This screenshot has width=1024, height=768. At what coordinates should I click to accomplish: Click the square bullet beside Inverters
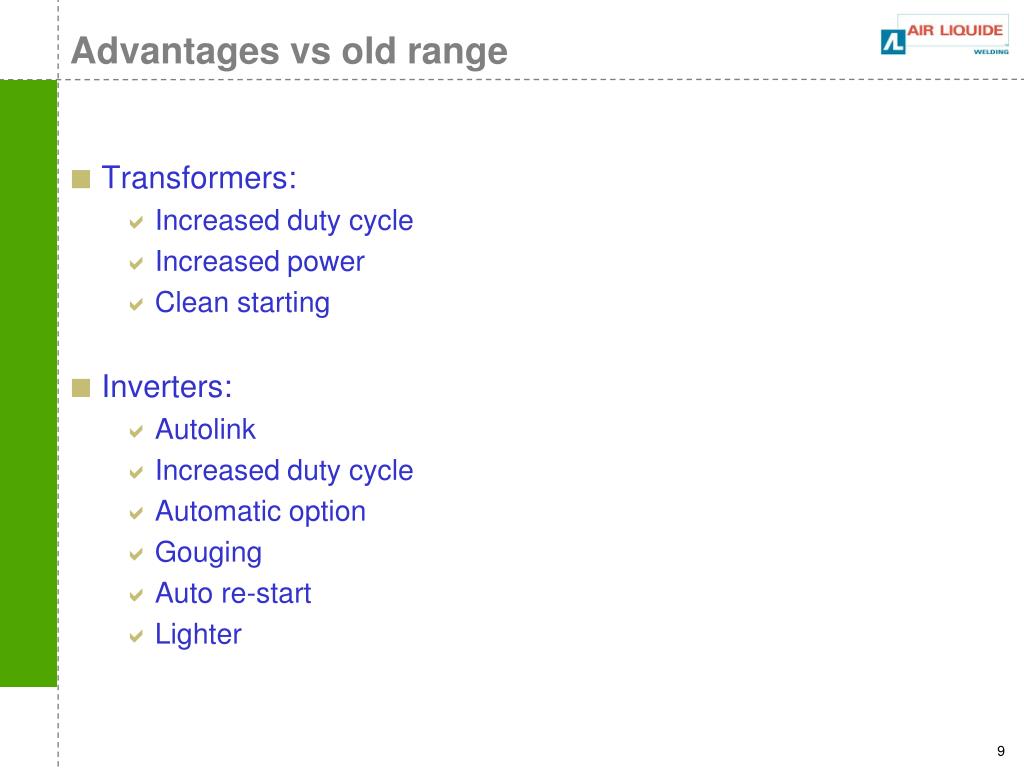81,388
